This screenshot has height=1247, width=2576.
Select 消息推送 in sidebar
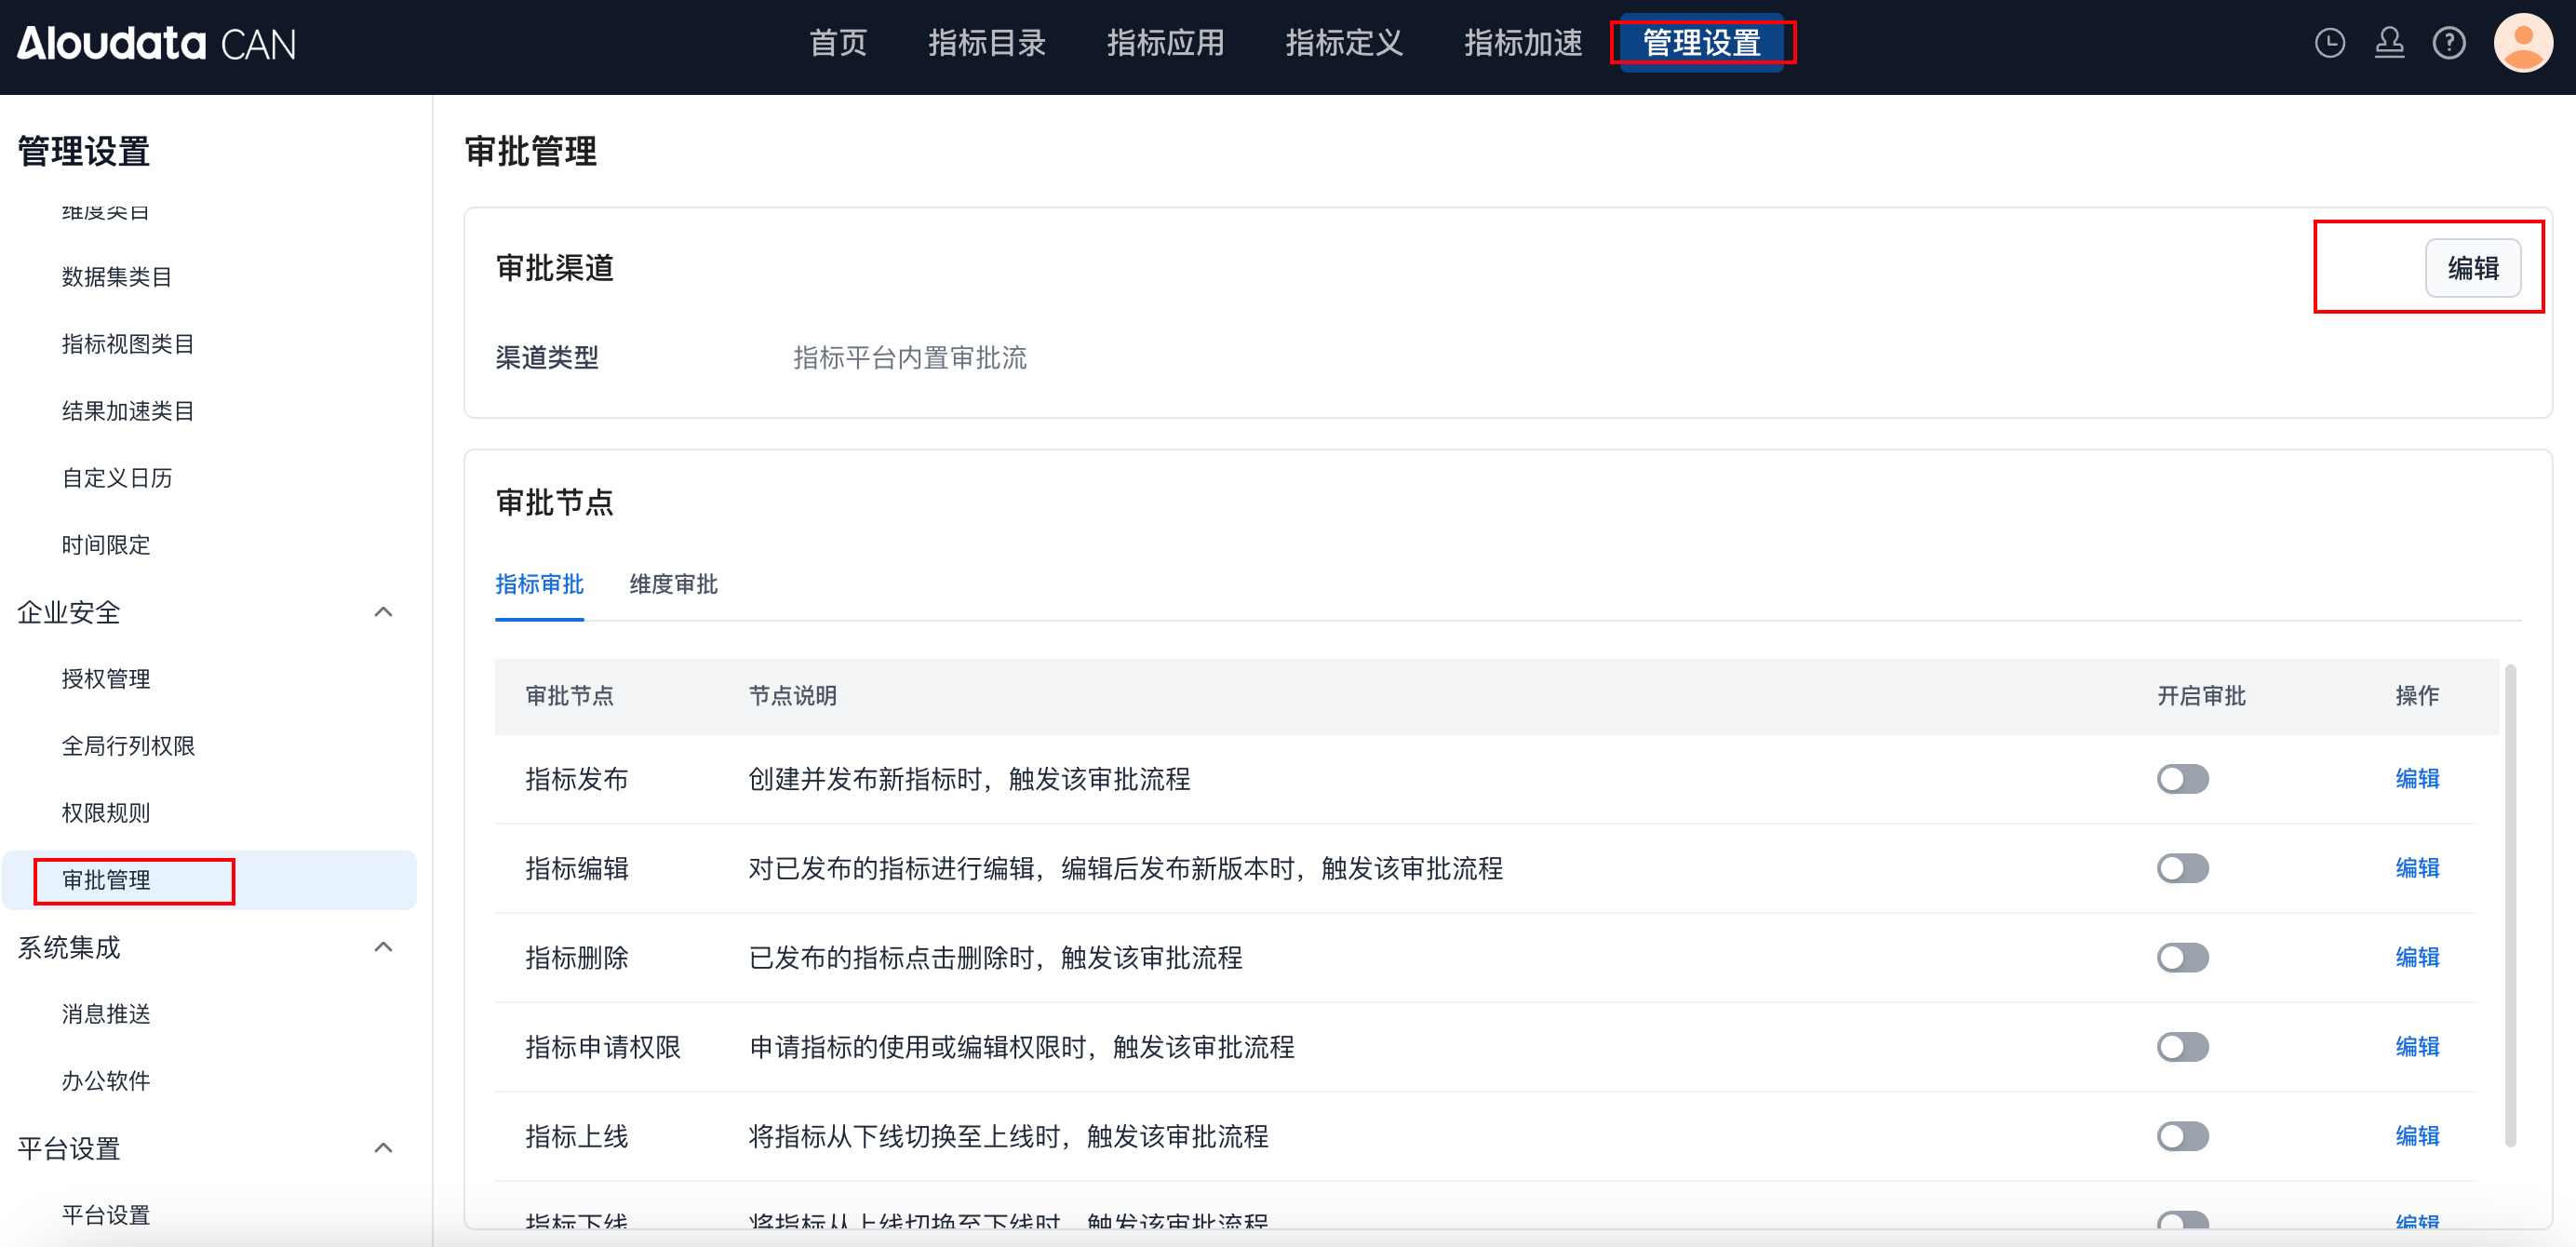point(106,1014)
